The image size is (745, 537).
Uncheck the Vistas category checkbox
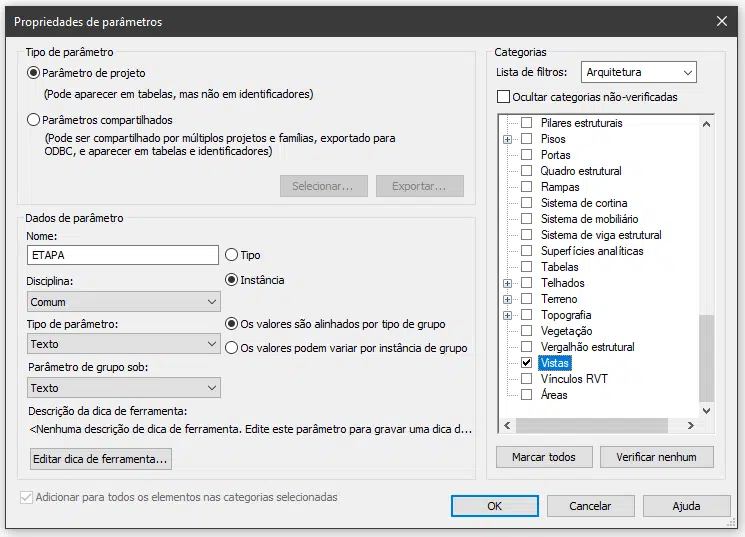(526, 363)
